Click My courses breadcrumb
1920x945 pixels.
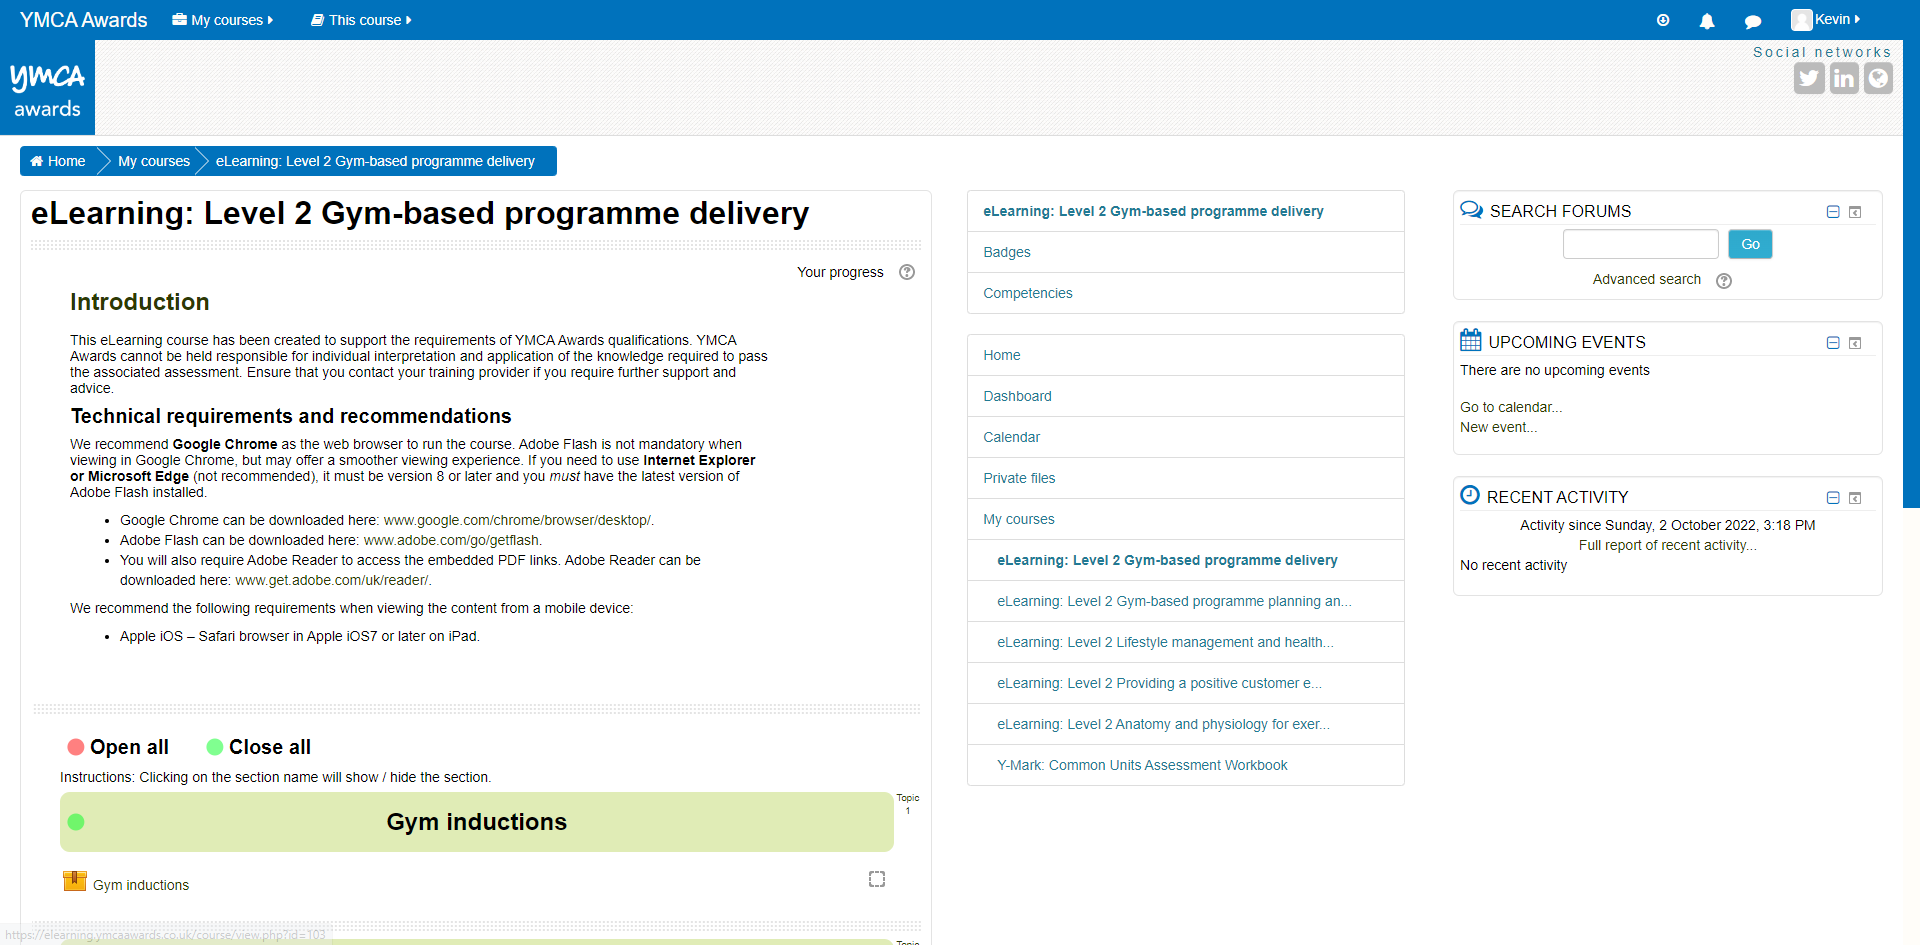pos(154,161)
